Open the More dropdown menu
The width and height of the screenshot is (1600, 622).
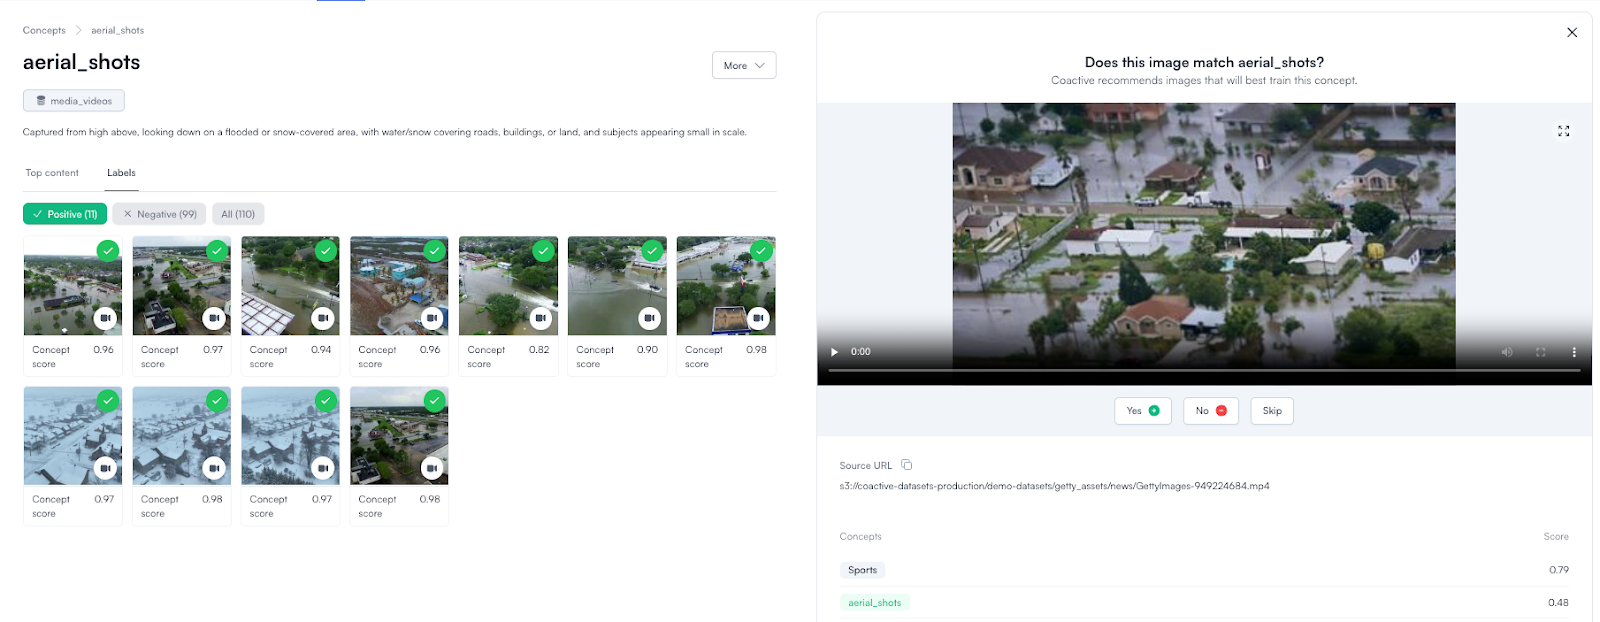point(743,66)
